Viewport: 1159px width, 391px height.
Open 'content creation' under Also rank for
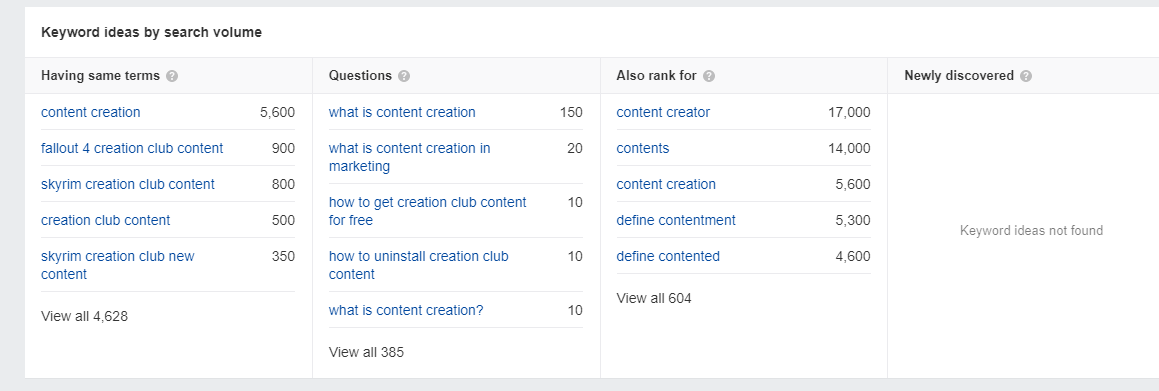(666, 185)
